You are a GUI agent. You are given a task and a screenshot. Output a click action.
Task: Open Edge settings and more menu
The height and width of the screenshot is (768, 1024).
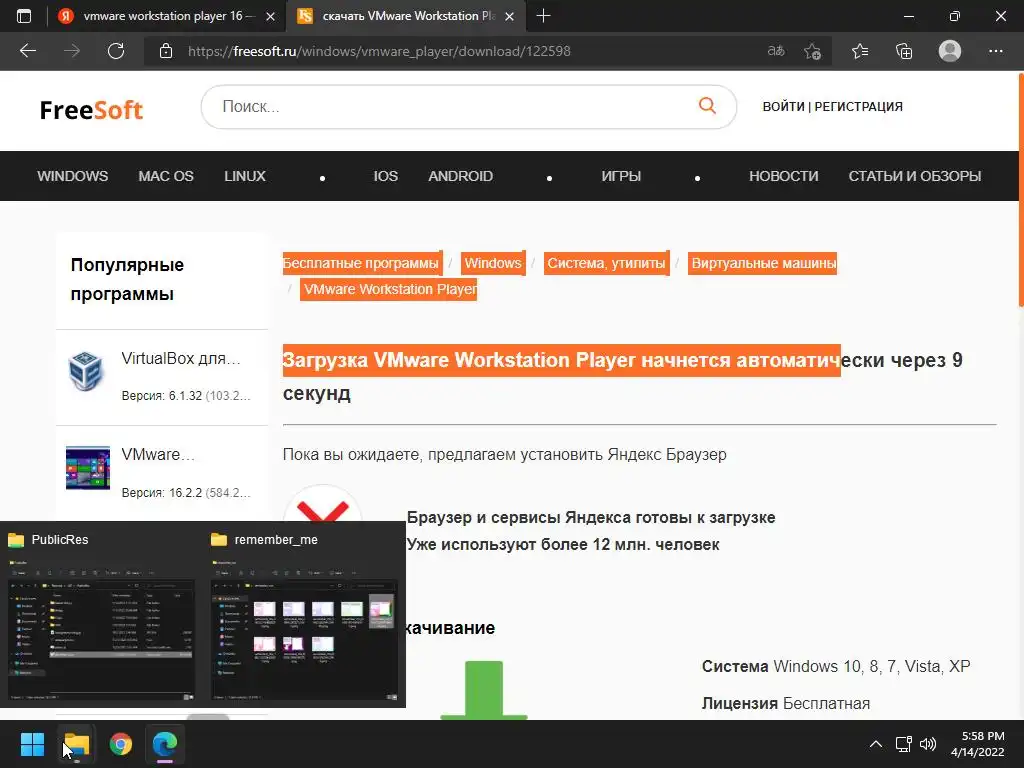[x=995, y=51]
